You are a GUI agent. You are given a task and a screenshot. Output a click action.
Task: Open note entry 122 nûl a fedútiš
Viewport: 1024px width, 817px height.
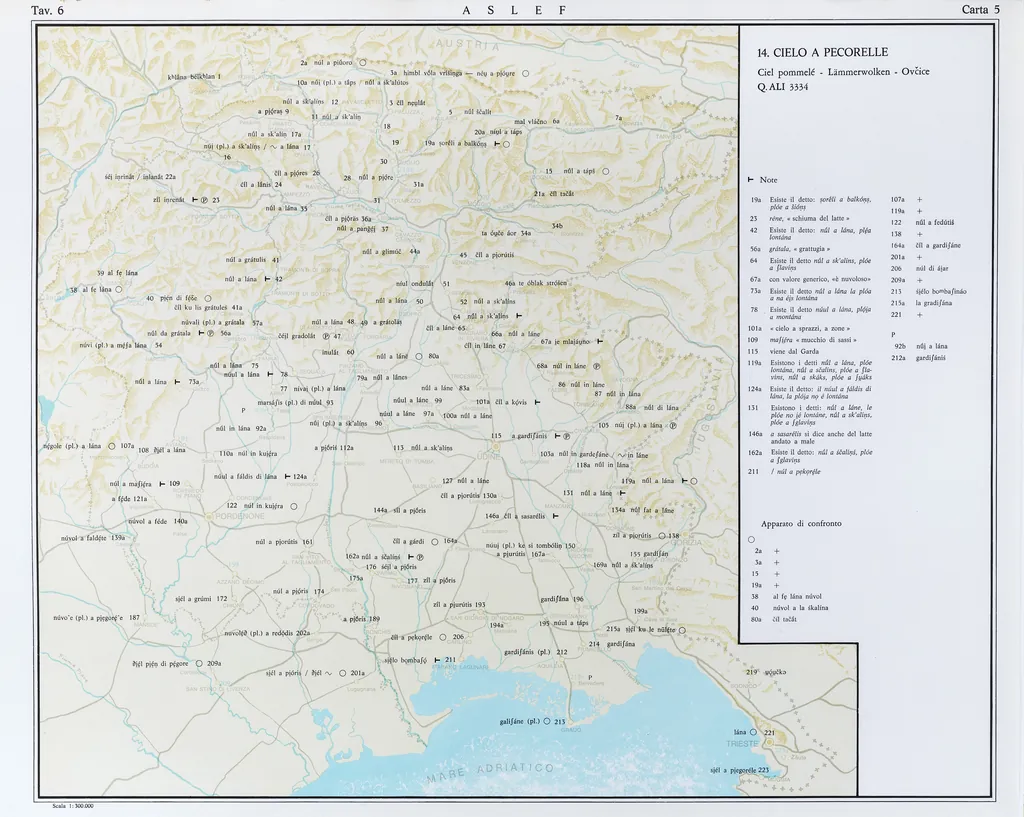[x=921, y=222]
